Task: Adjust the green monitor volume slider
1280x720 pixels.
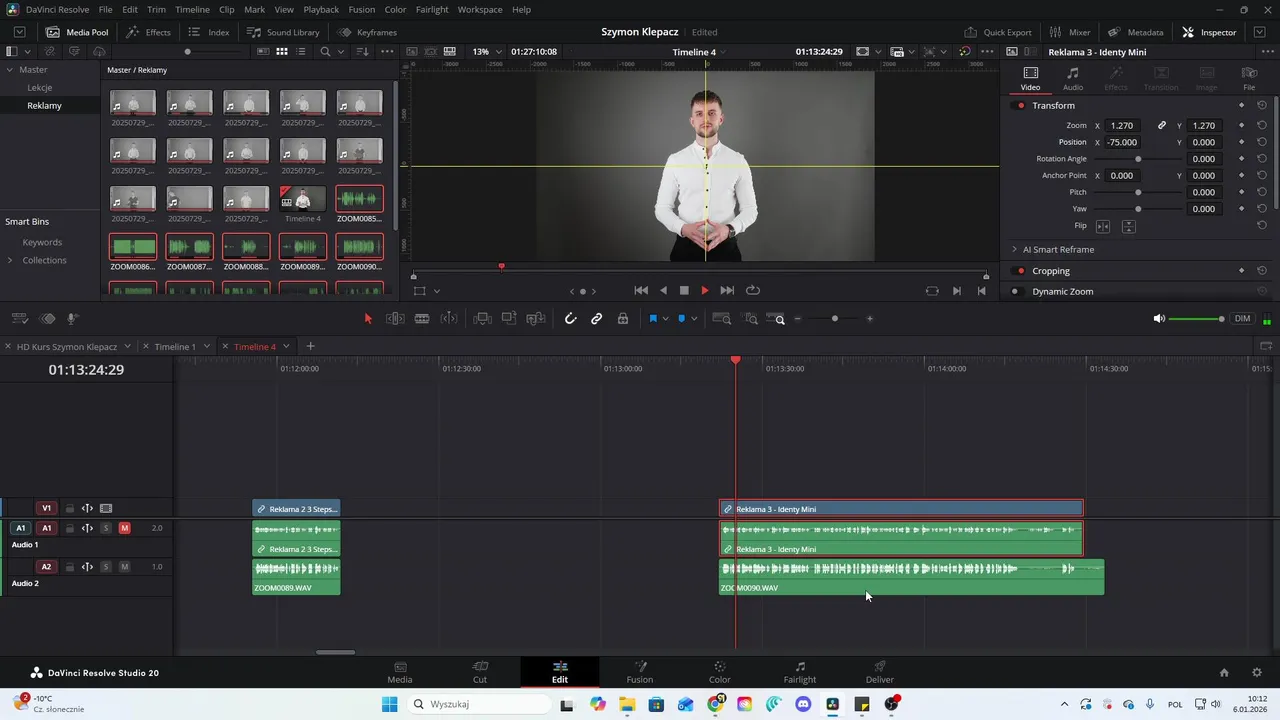Action: pos(1197,319)
